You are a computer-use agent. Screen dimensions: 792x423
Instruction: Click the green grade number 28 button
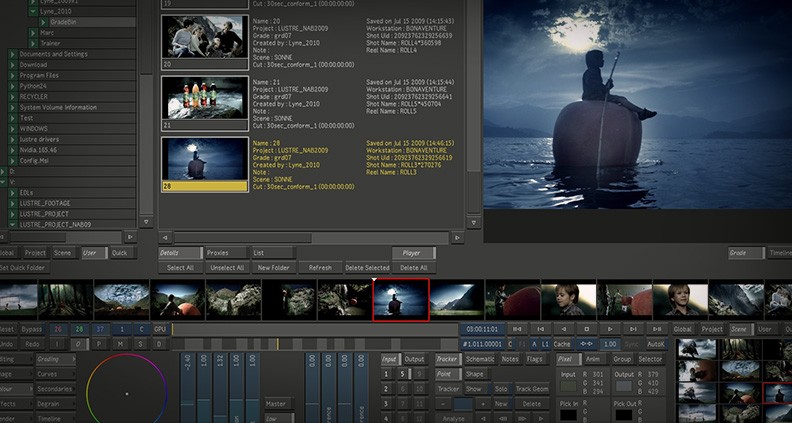(79, 329)
